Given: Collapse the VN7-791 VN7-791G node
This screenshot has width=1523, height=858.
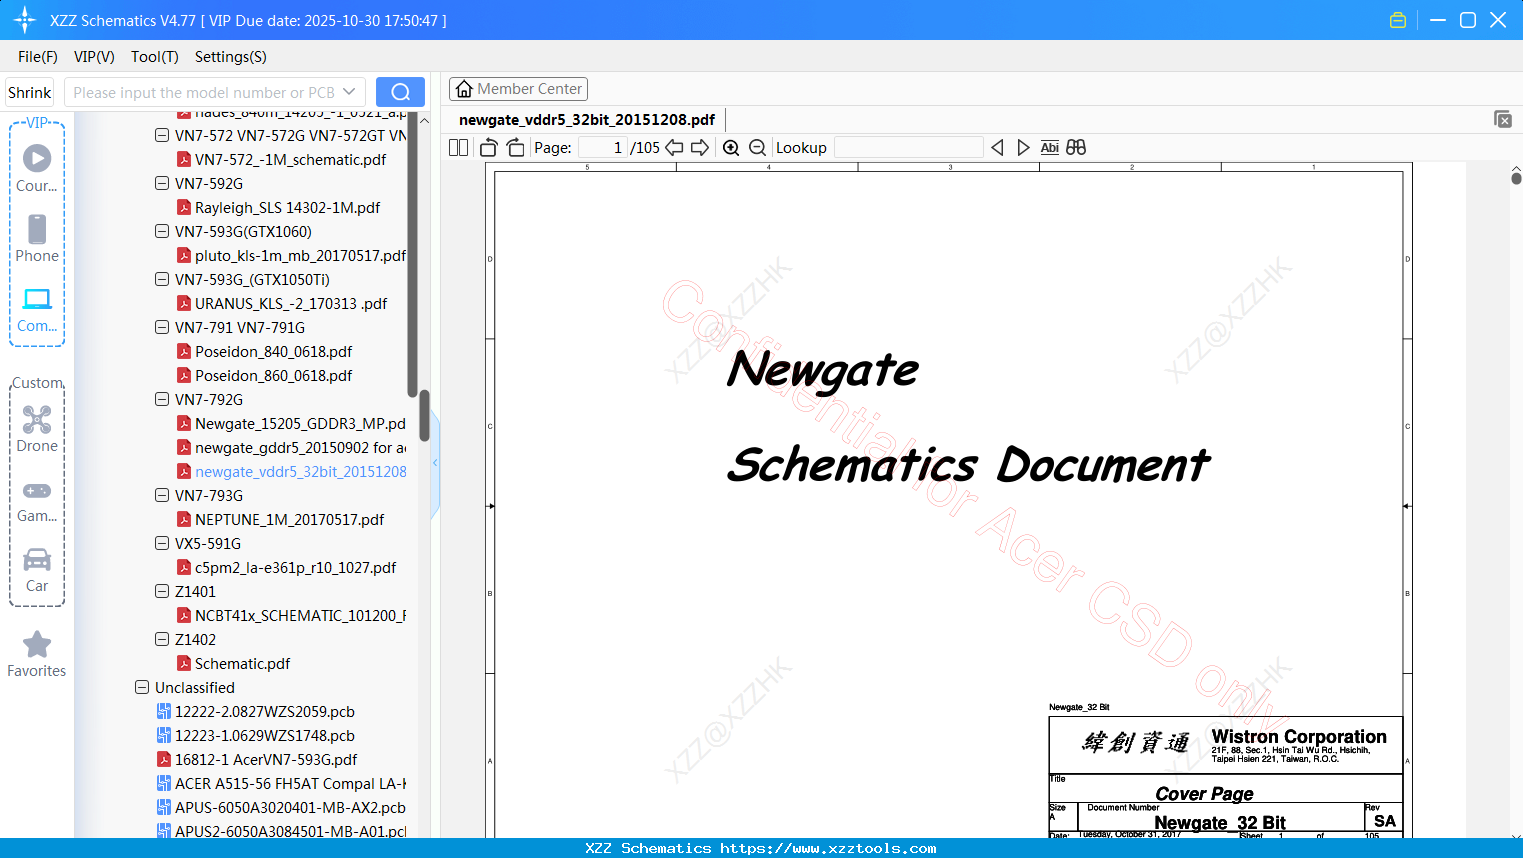Looking at the screenshot, I should (162, 327).
